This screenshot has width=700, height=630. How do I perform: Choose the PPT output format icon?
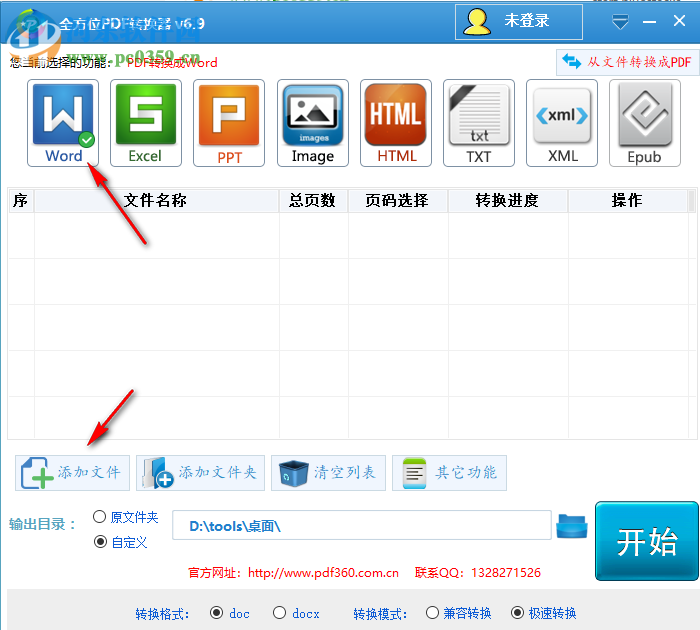(x=229, y=123)
